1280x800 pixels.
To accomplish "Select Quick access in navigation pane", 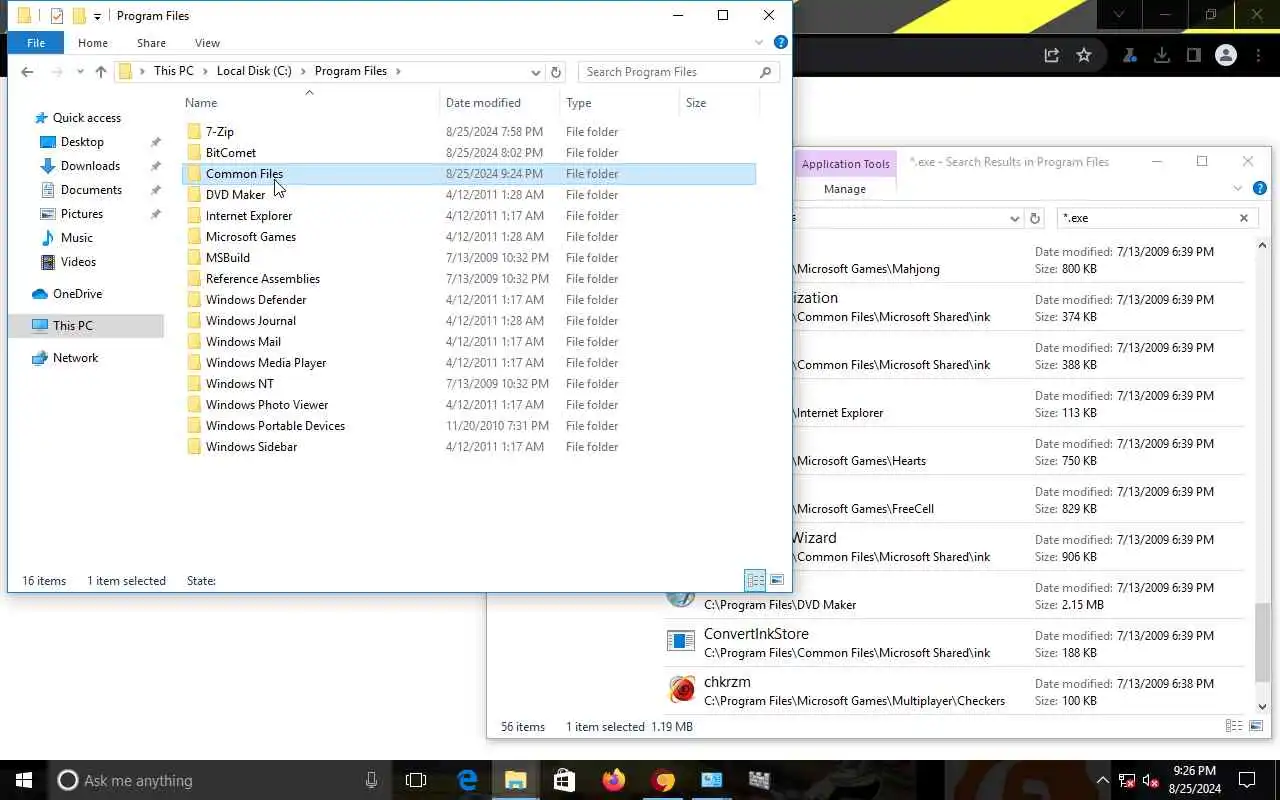I will [x=87, y=118].
